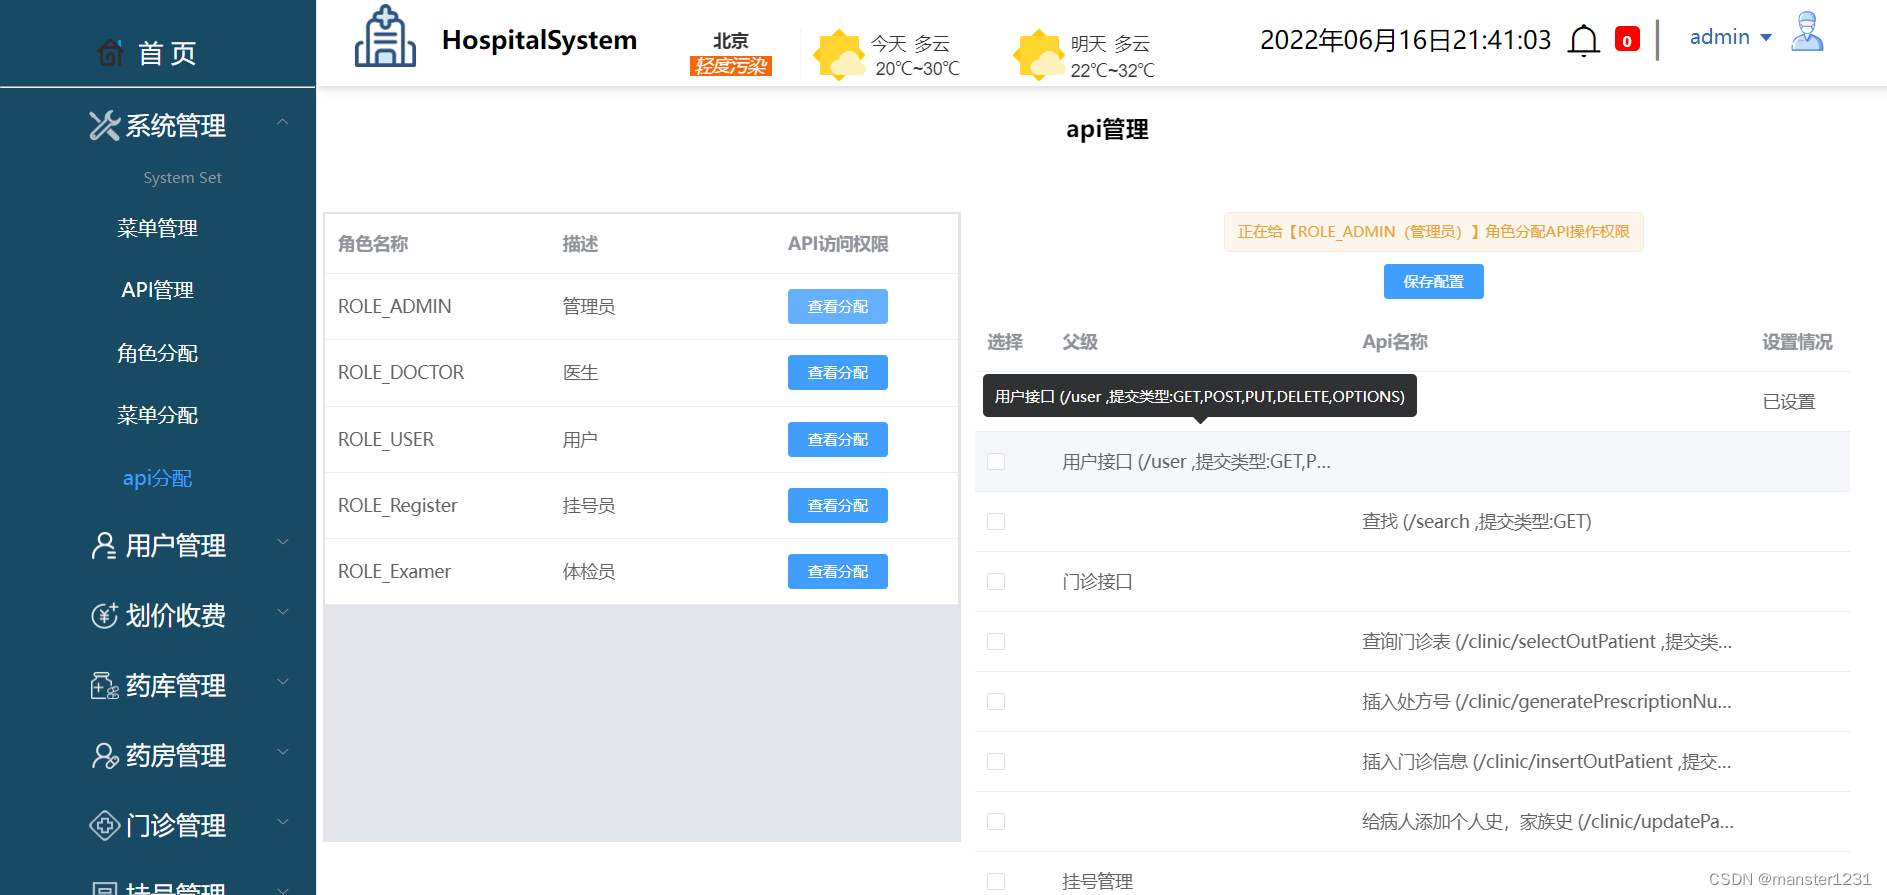
Task: Click the 用户管理 menu title
Action: tap(176, 546)
